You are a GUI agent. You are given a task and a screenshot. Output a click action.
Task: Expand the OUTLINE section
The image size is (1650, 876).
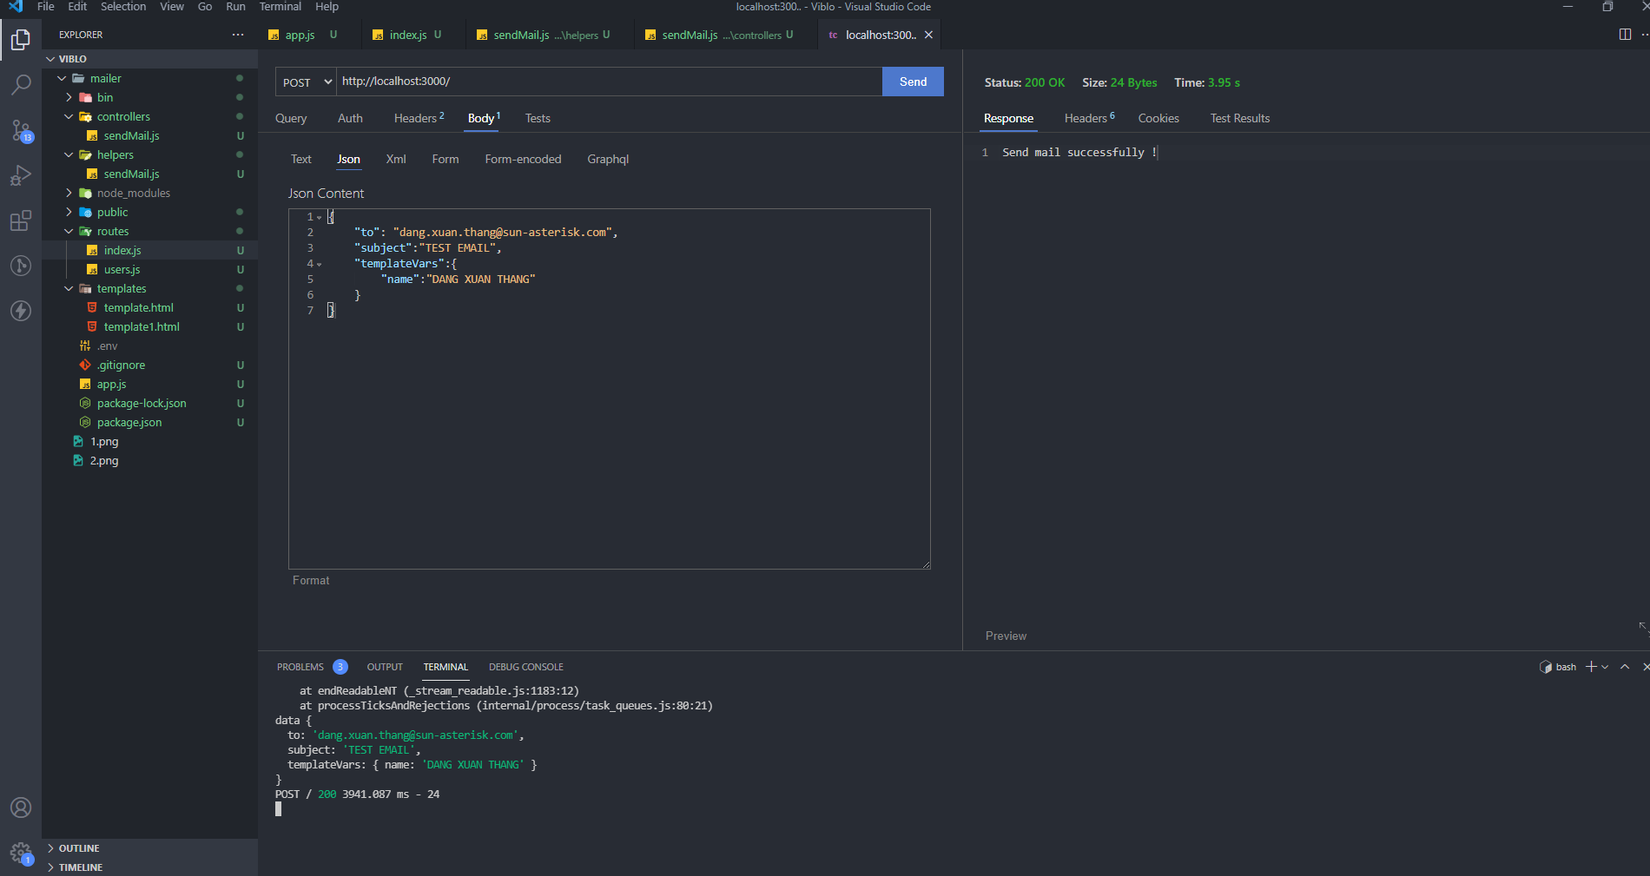(x=79, y=848)
